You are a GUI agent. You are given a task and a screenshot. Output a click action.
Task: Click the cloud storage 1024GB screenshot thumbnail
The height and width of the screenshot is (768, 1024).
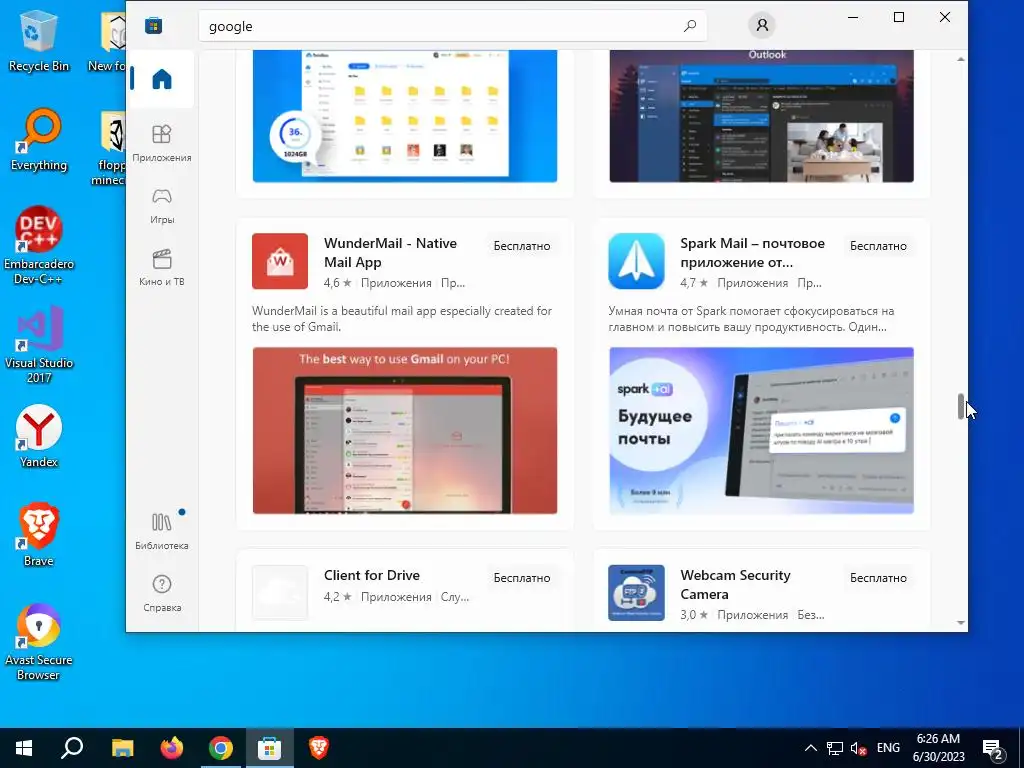click(x=405, y=116)
